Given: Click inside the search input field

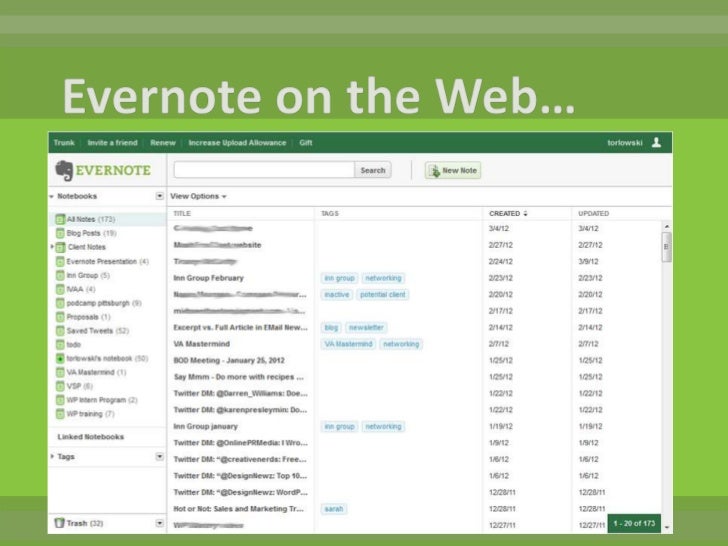Looking at the screenshot, I should 264,170.
